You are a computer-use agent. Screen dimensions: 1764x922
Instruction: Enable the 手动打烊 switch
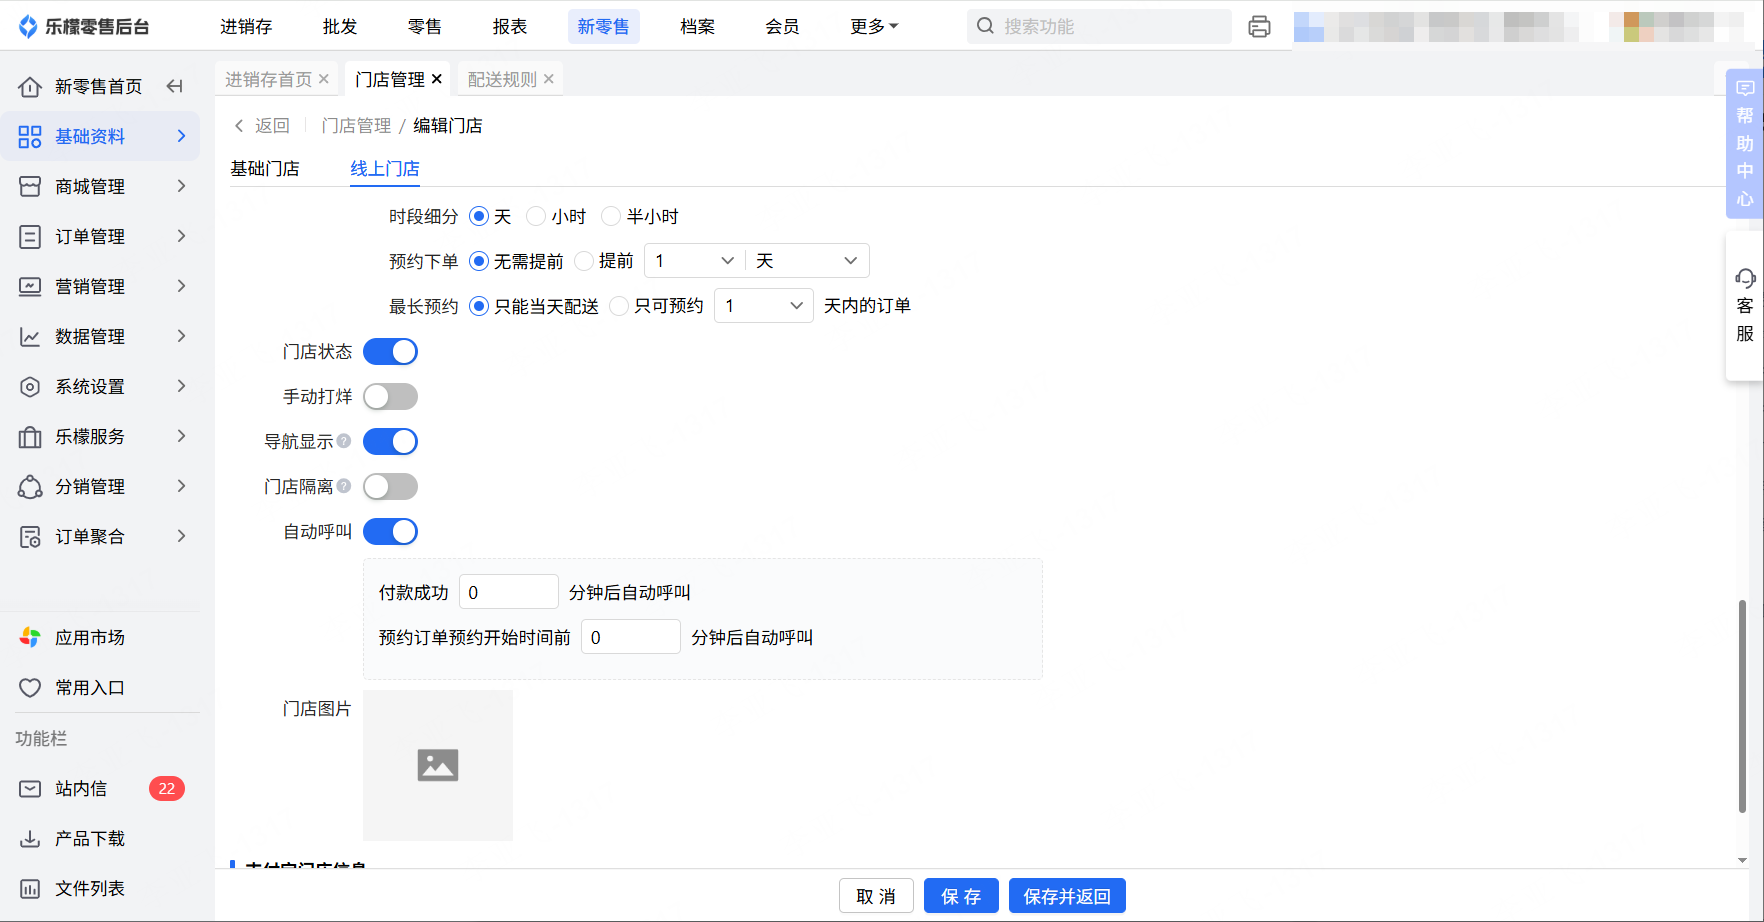pos(390,397)
